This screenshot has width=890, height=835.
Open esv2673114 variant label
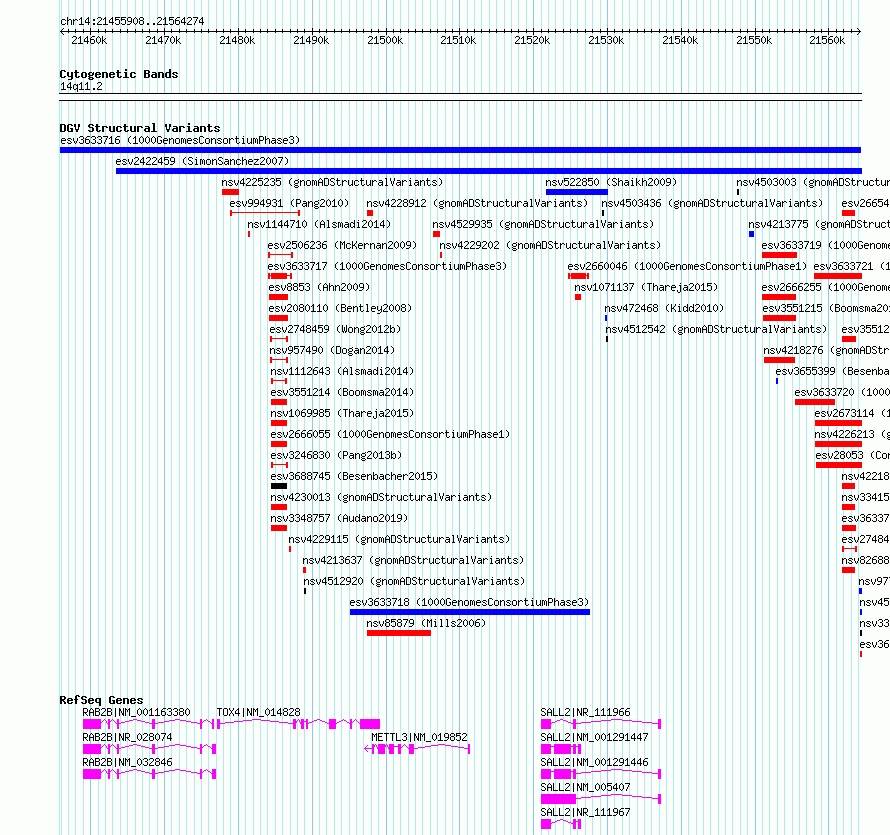pos(852,413)
